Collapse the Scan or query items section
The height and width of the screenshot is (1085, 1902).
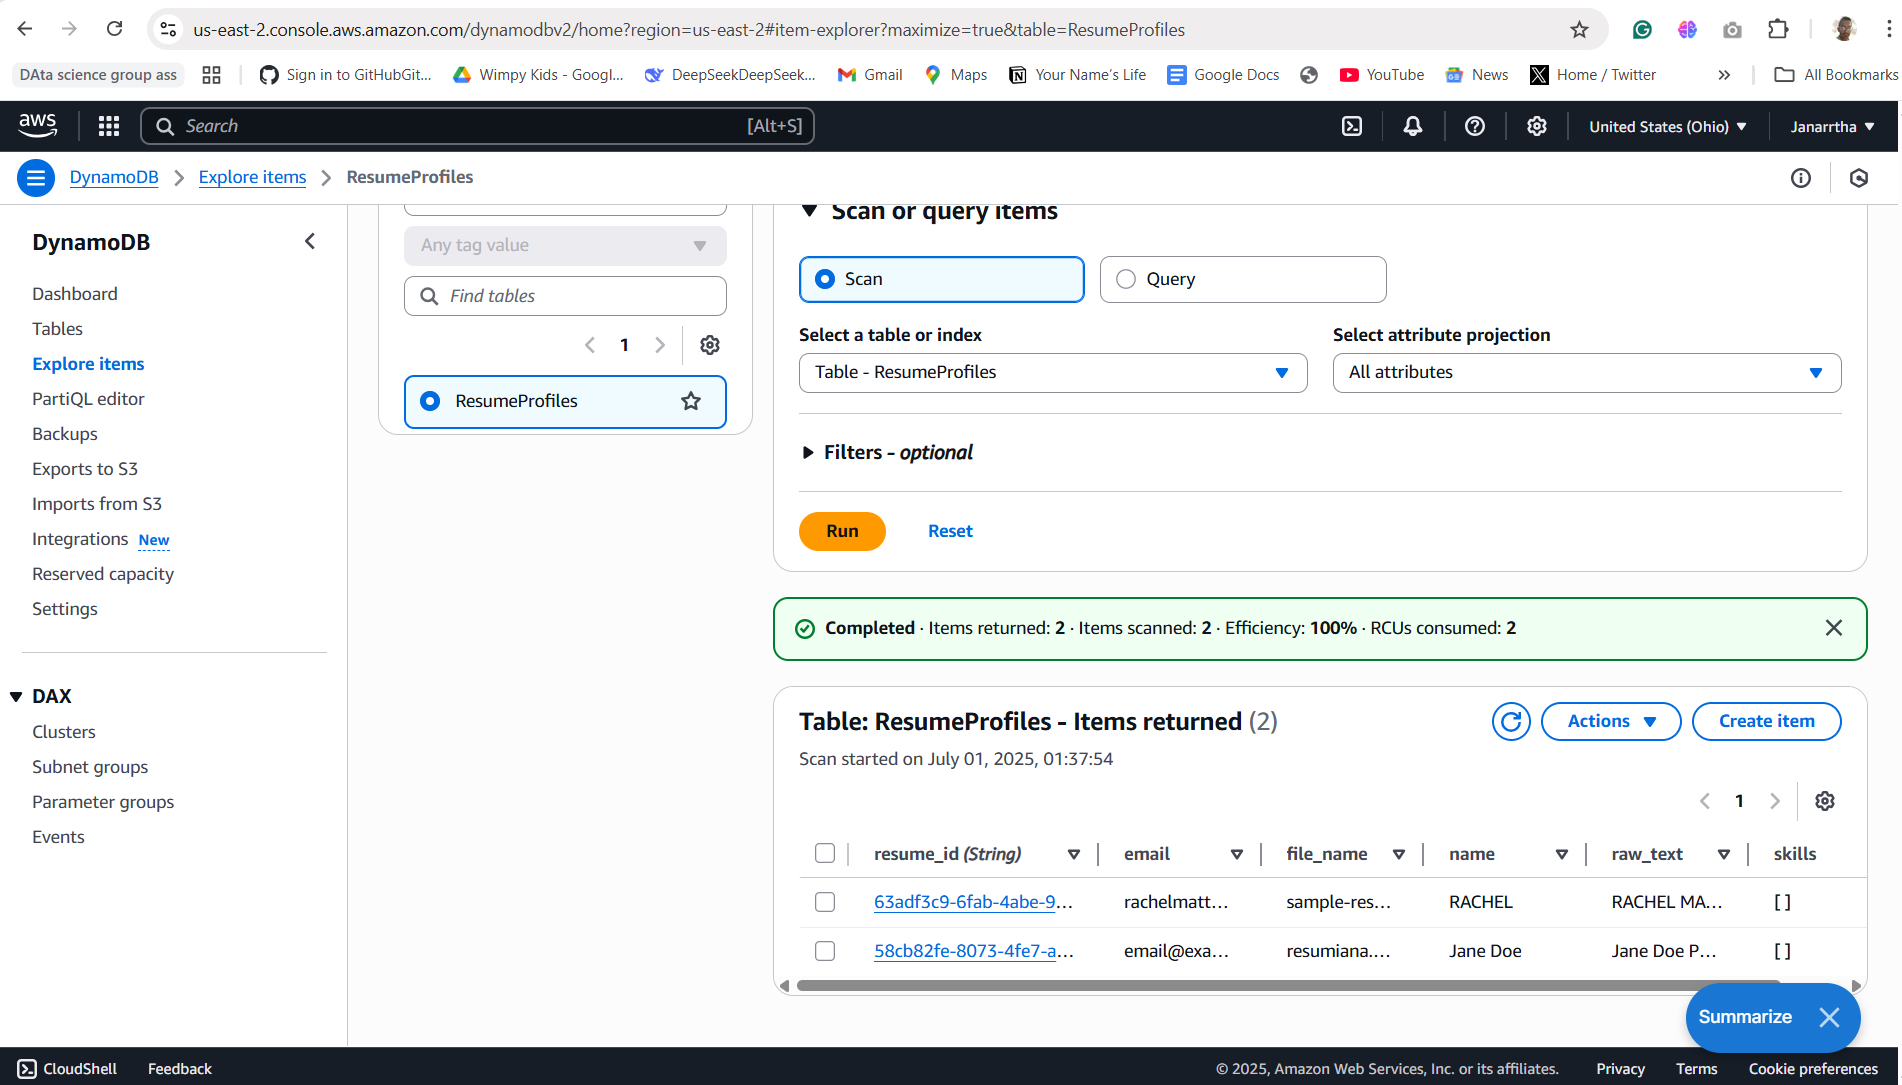tap(810, 211)
